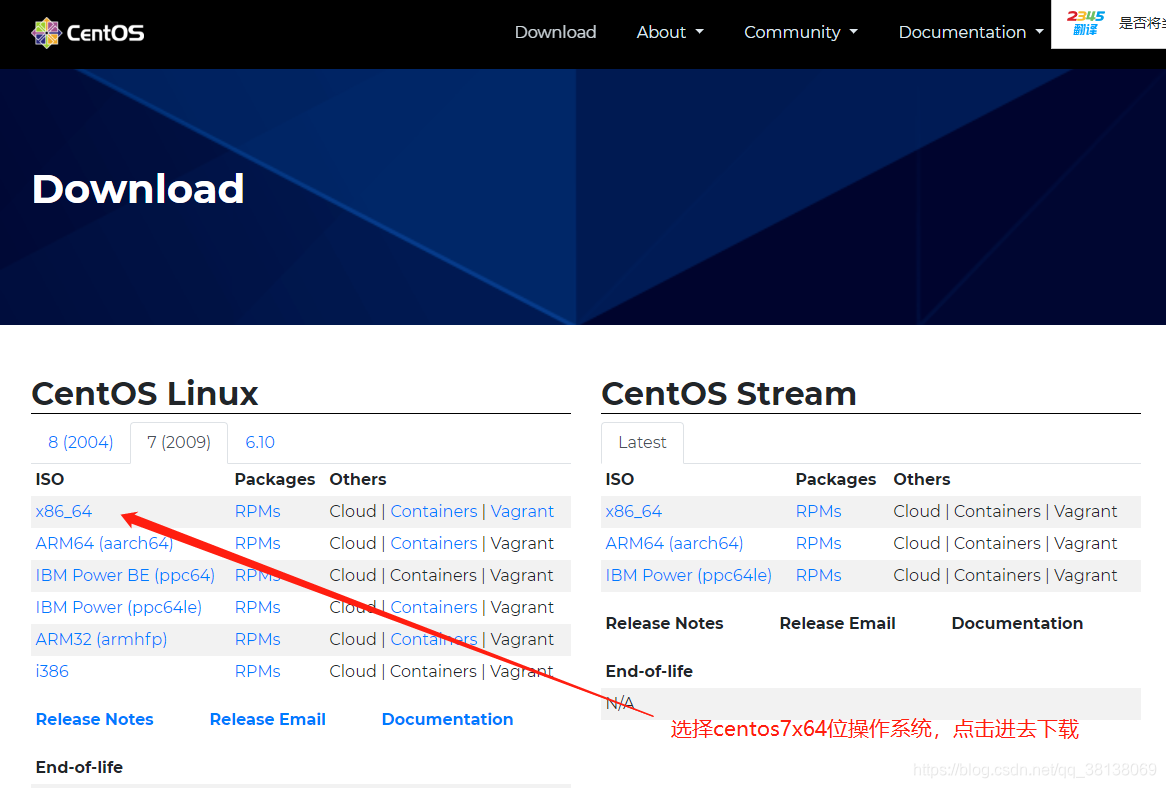Expand the About dropdown menu
The width and height of the screenshot is (1166, 788).
point(670,32)
